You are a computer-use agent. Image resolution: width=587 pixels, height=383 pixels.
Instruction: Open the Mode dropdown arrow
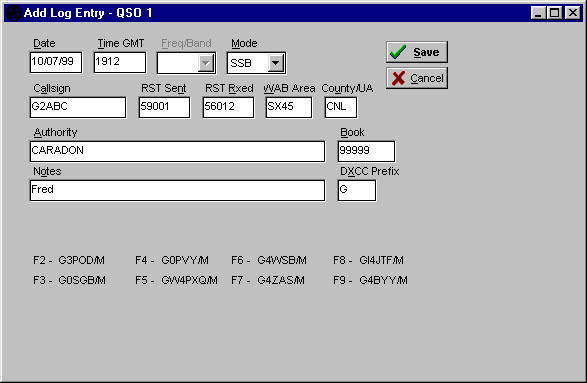tap(276, 63)
